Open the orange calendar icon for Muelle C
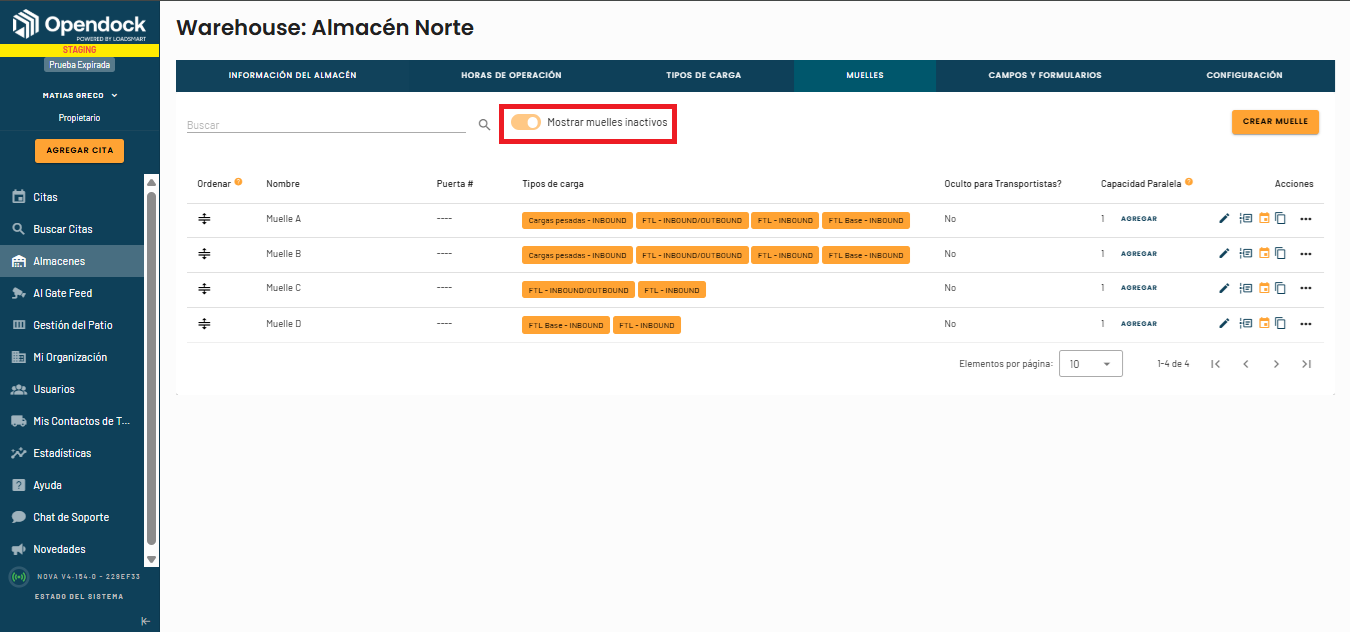 pos(1264,288)
